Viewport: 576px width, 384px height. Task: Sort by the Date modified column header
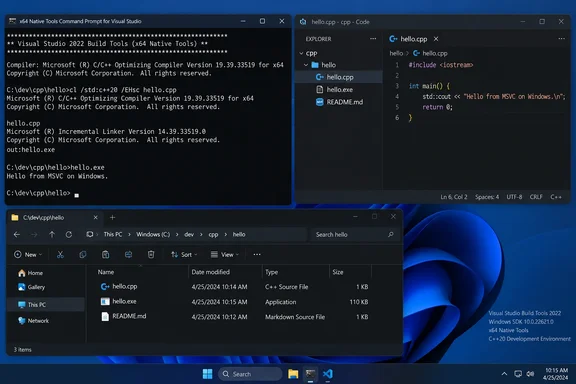(210, 272)
